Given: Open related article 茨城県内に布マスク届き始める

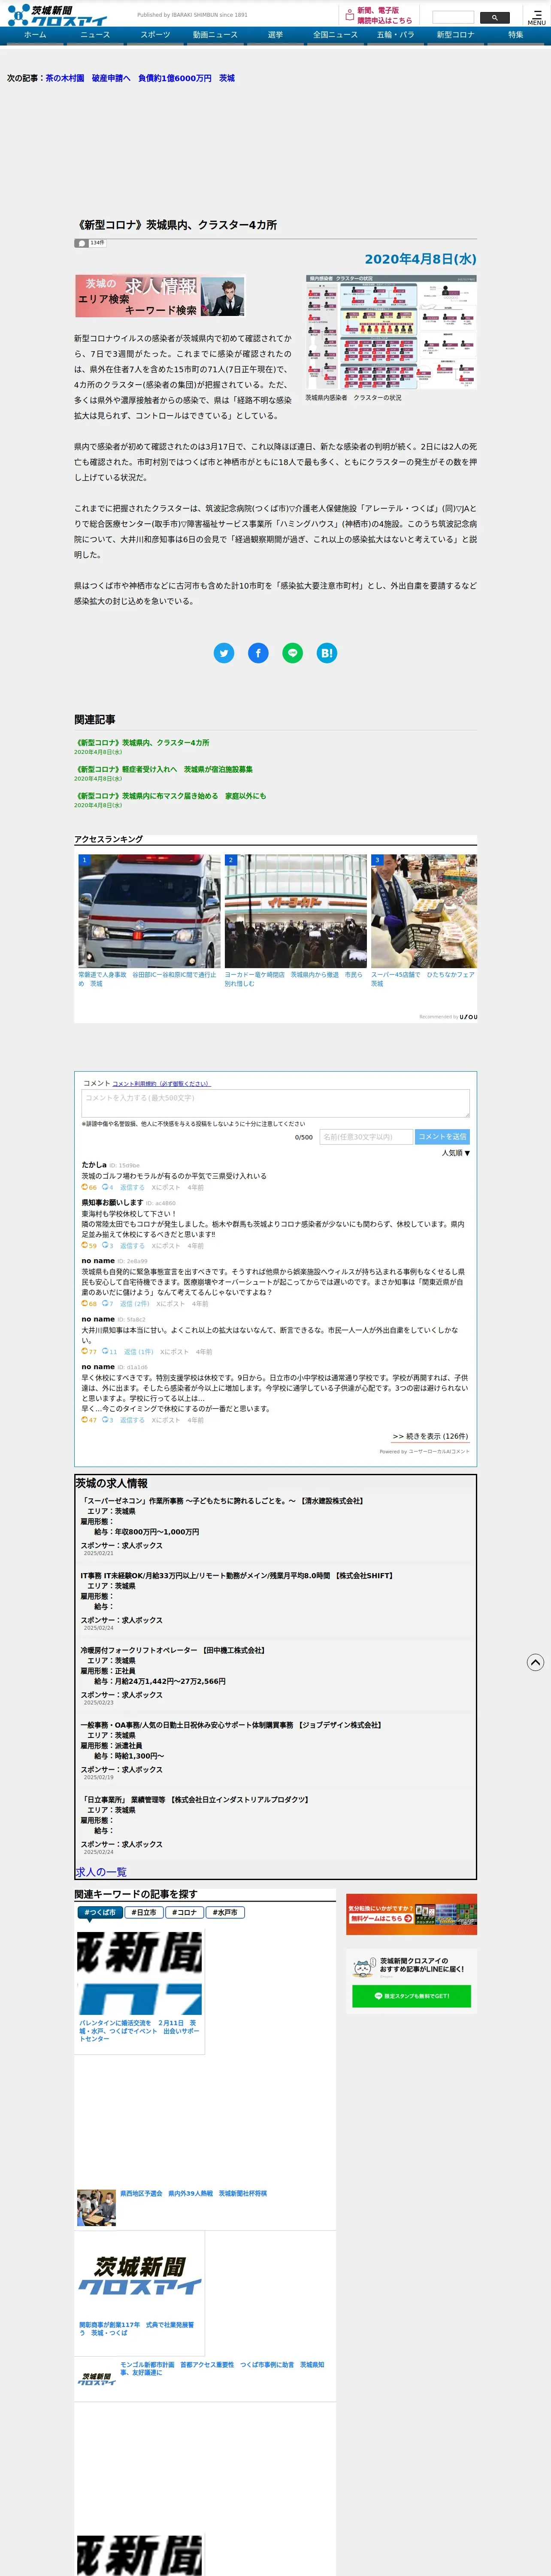Looking at the screenshot, I should [x=170, y=796].
